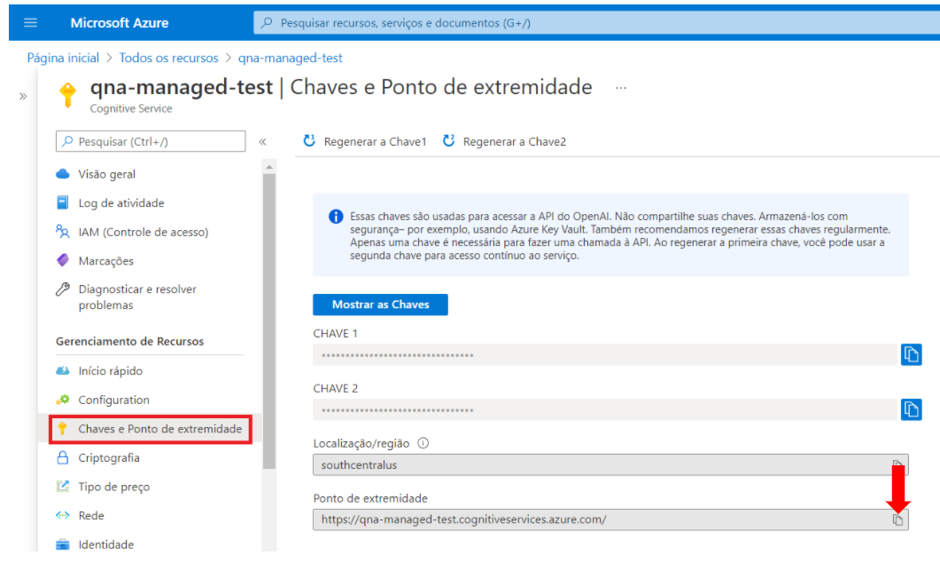Click the Início rápido cloud icon

(62, 371)
